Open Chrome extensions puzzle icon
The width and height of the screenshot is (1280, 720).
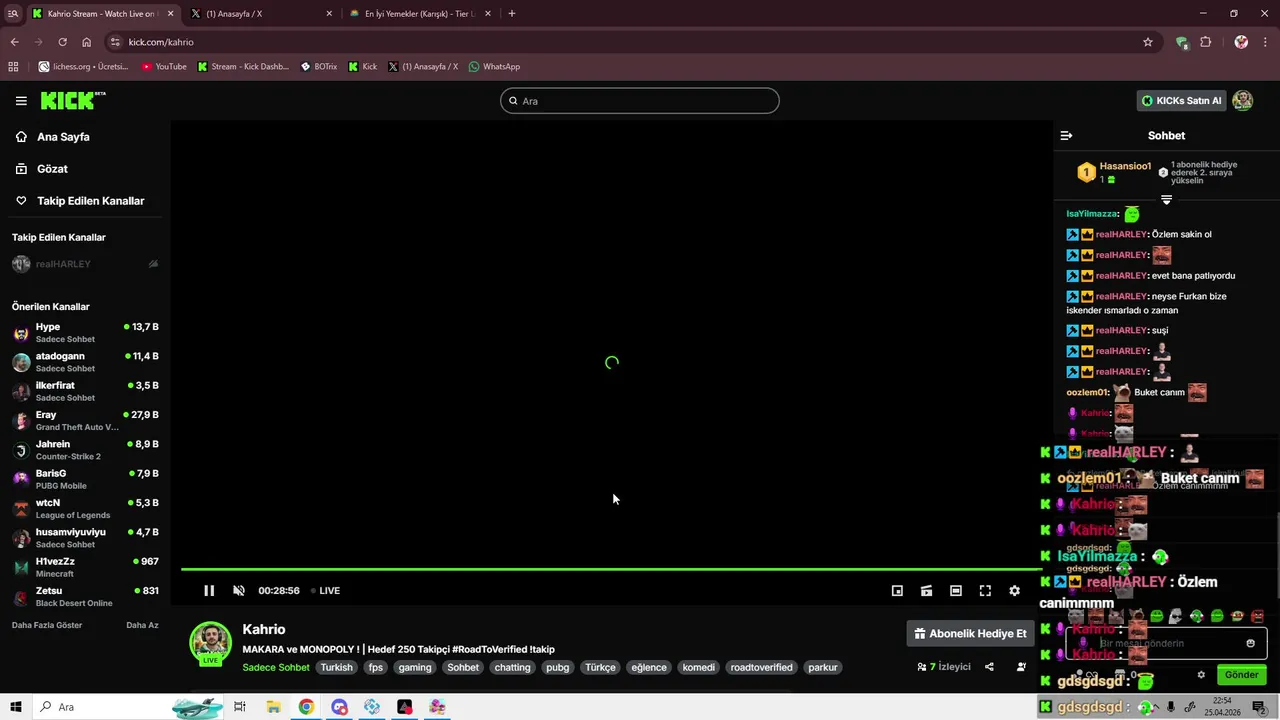[1205, 42]
